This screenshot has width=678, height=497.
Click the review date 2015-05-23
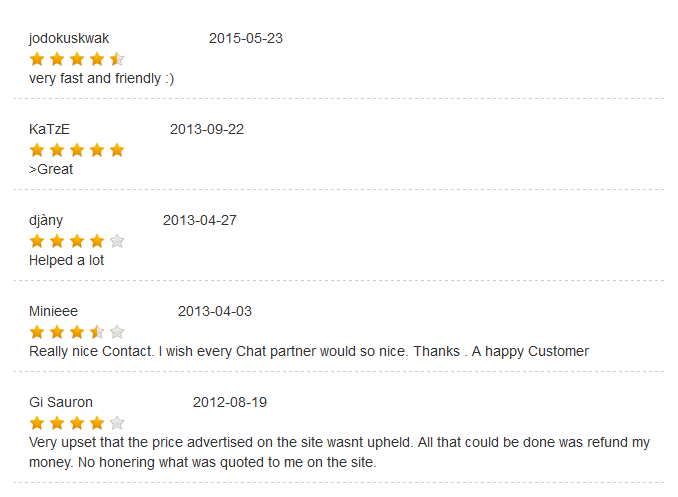click(246, 38)
